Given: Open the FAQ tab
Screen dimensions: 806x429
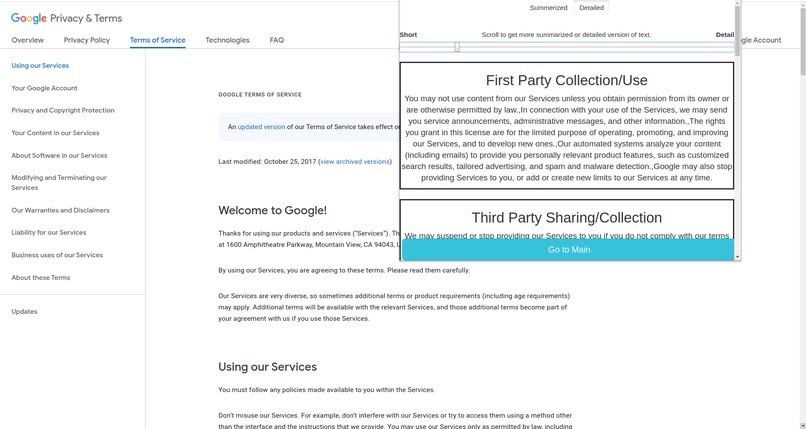Looking at the screenshot, I should pos(277,40).
